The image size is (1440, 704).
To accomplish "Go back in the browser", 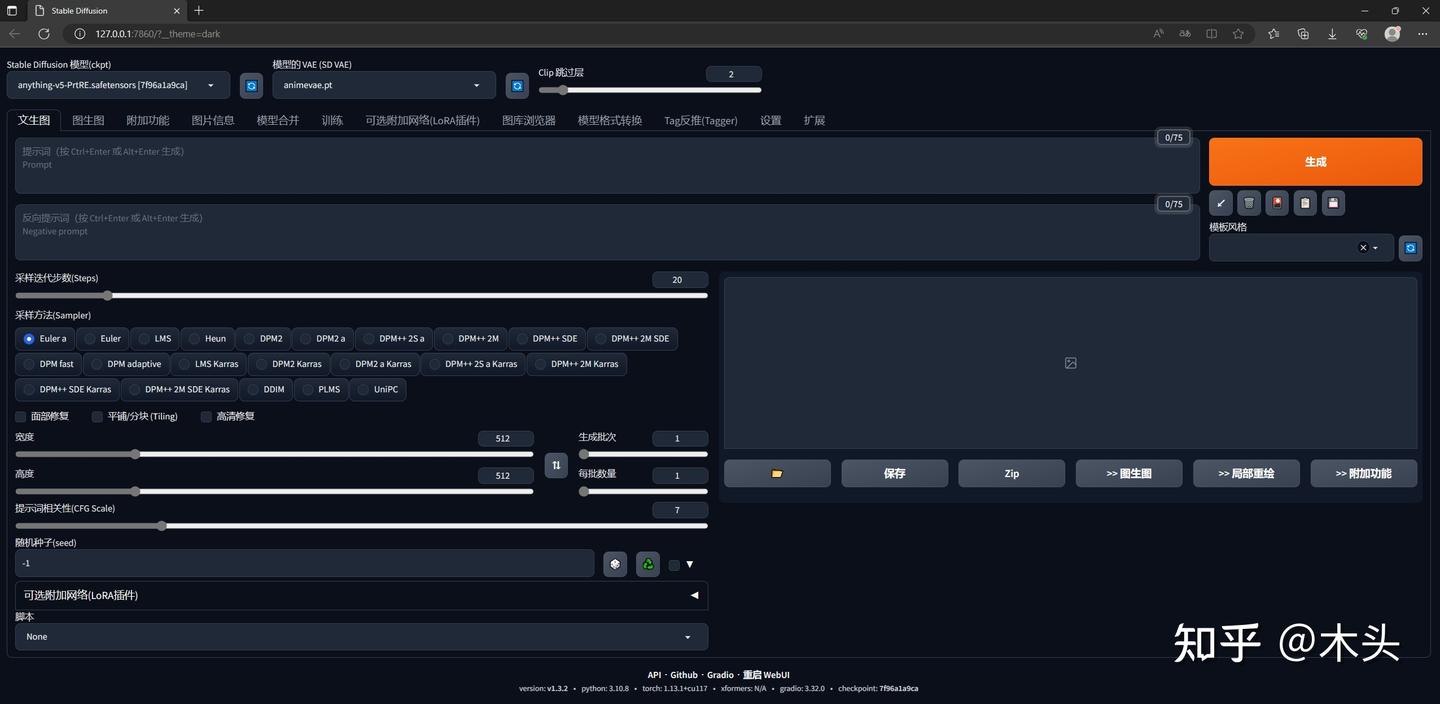I will [x=14, y=33].
